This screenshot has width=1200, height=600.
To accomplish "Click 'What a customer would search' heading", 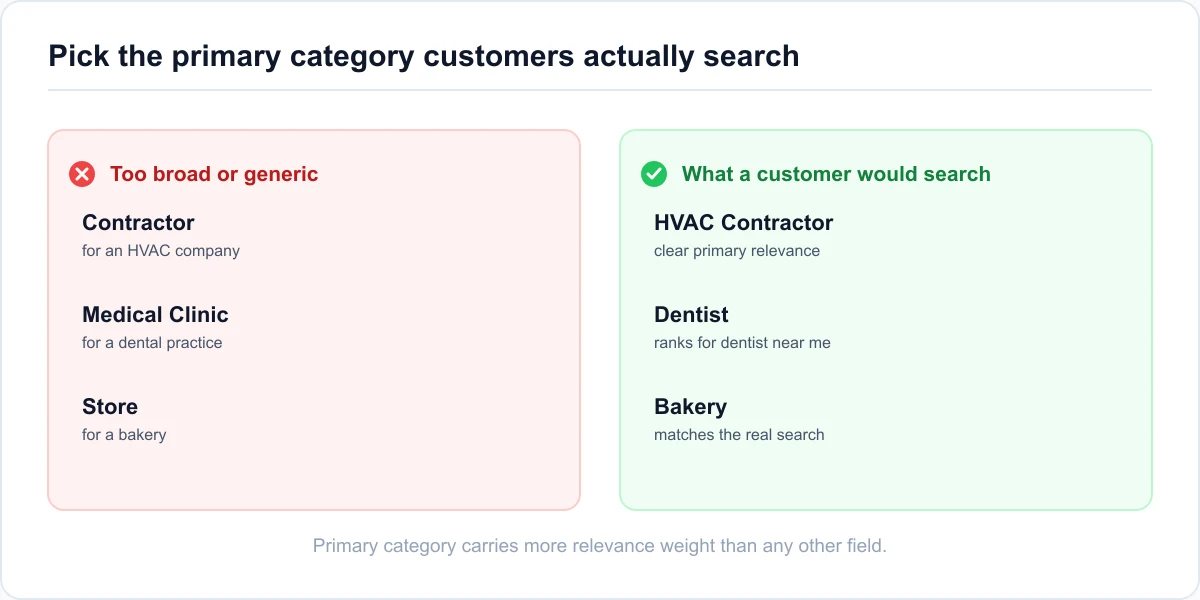I will pos(836,174).
